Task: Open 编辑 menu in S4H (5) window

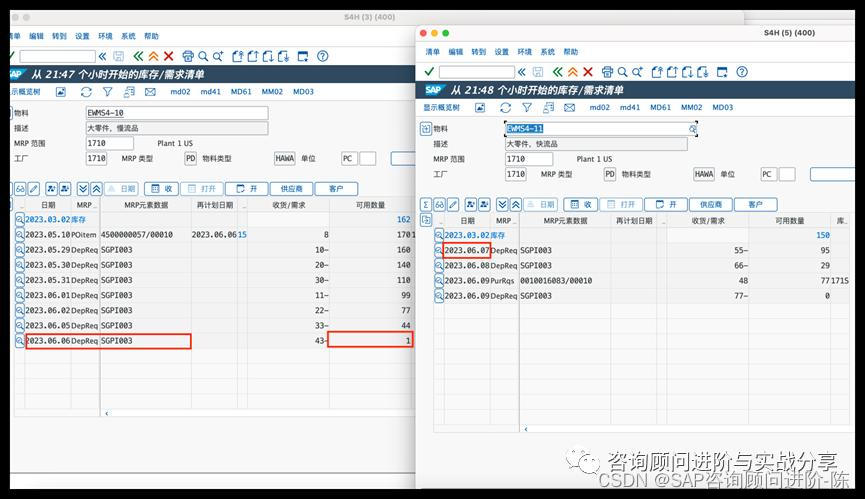Action: pyautogui.click(x=456, y=52)
